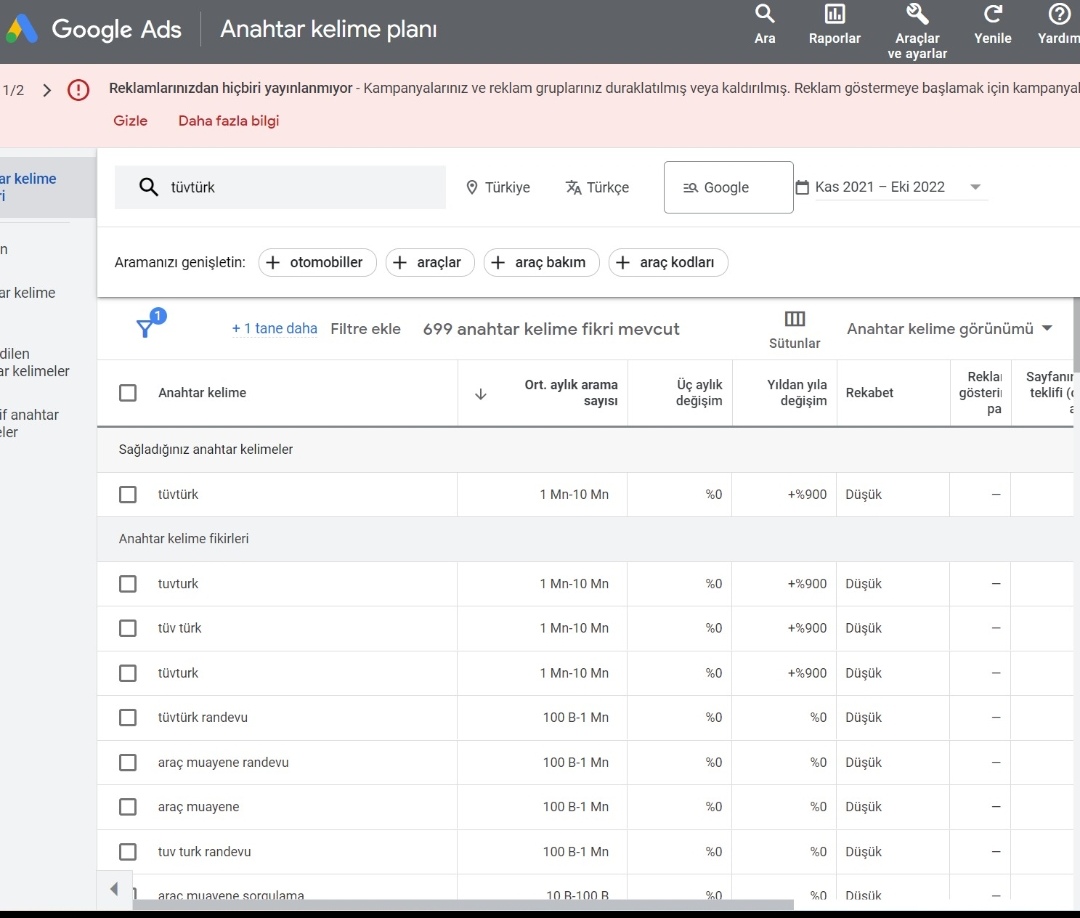Click Sağladığınız anahtar kelimeler heading

pyautogui.click(x=206, y=450)
